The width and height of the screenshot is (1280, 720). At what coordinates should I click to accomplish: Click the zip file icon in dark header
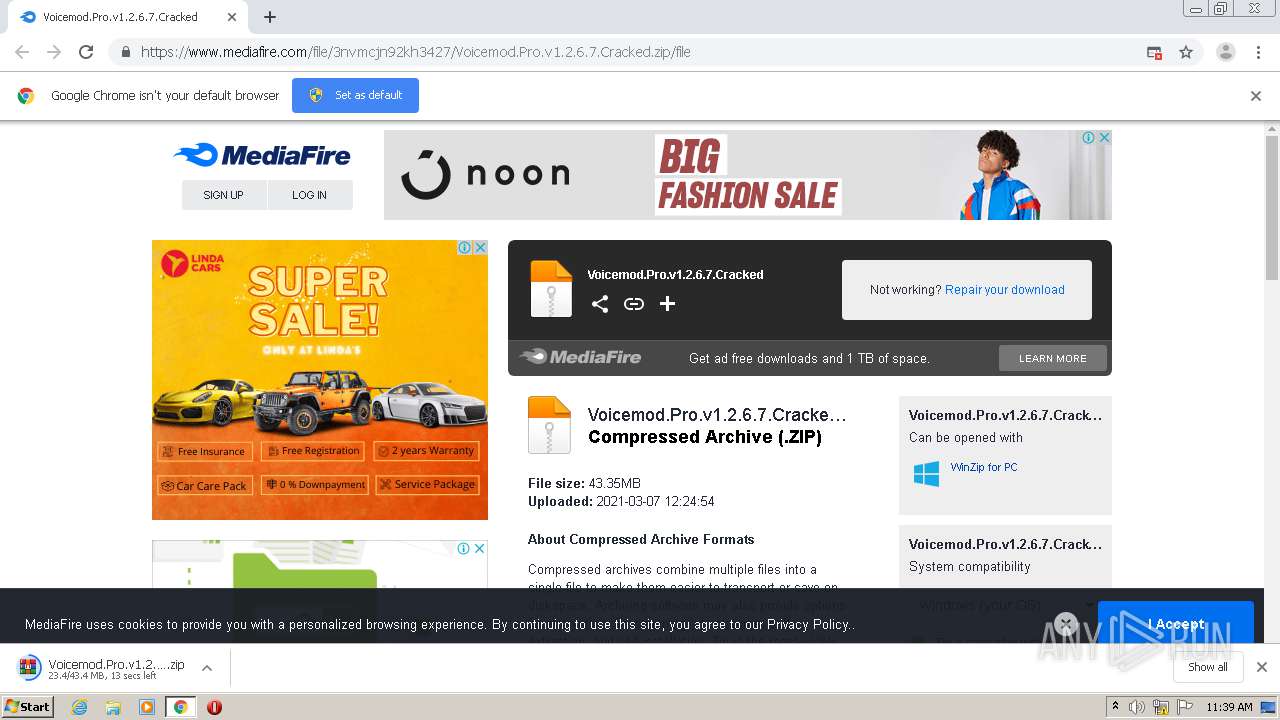pos(551,289)
